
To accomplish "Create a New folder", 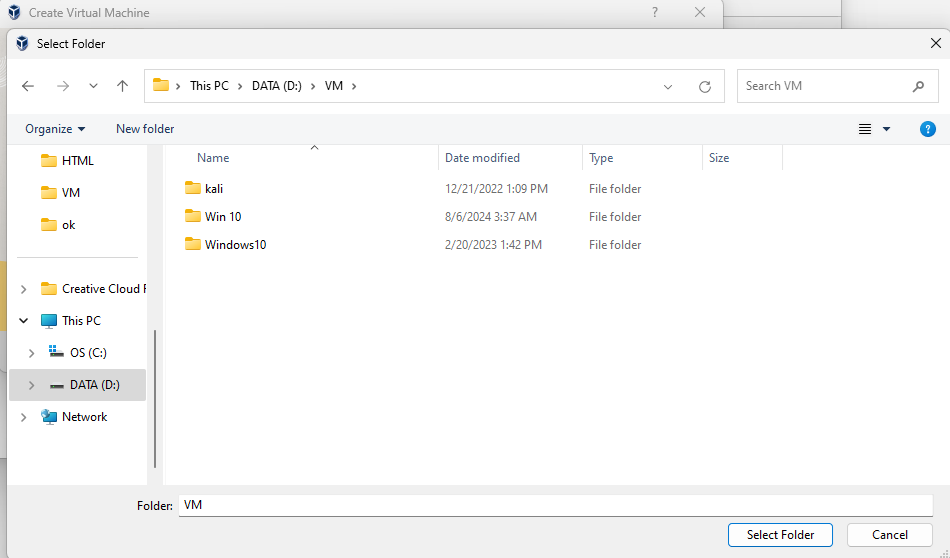I will point(145,129).
